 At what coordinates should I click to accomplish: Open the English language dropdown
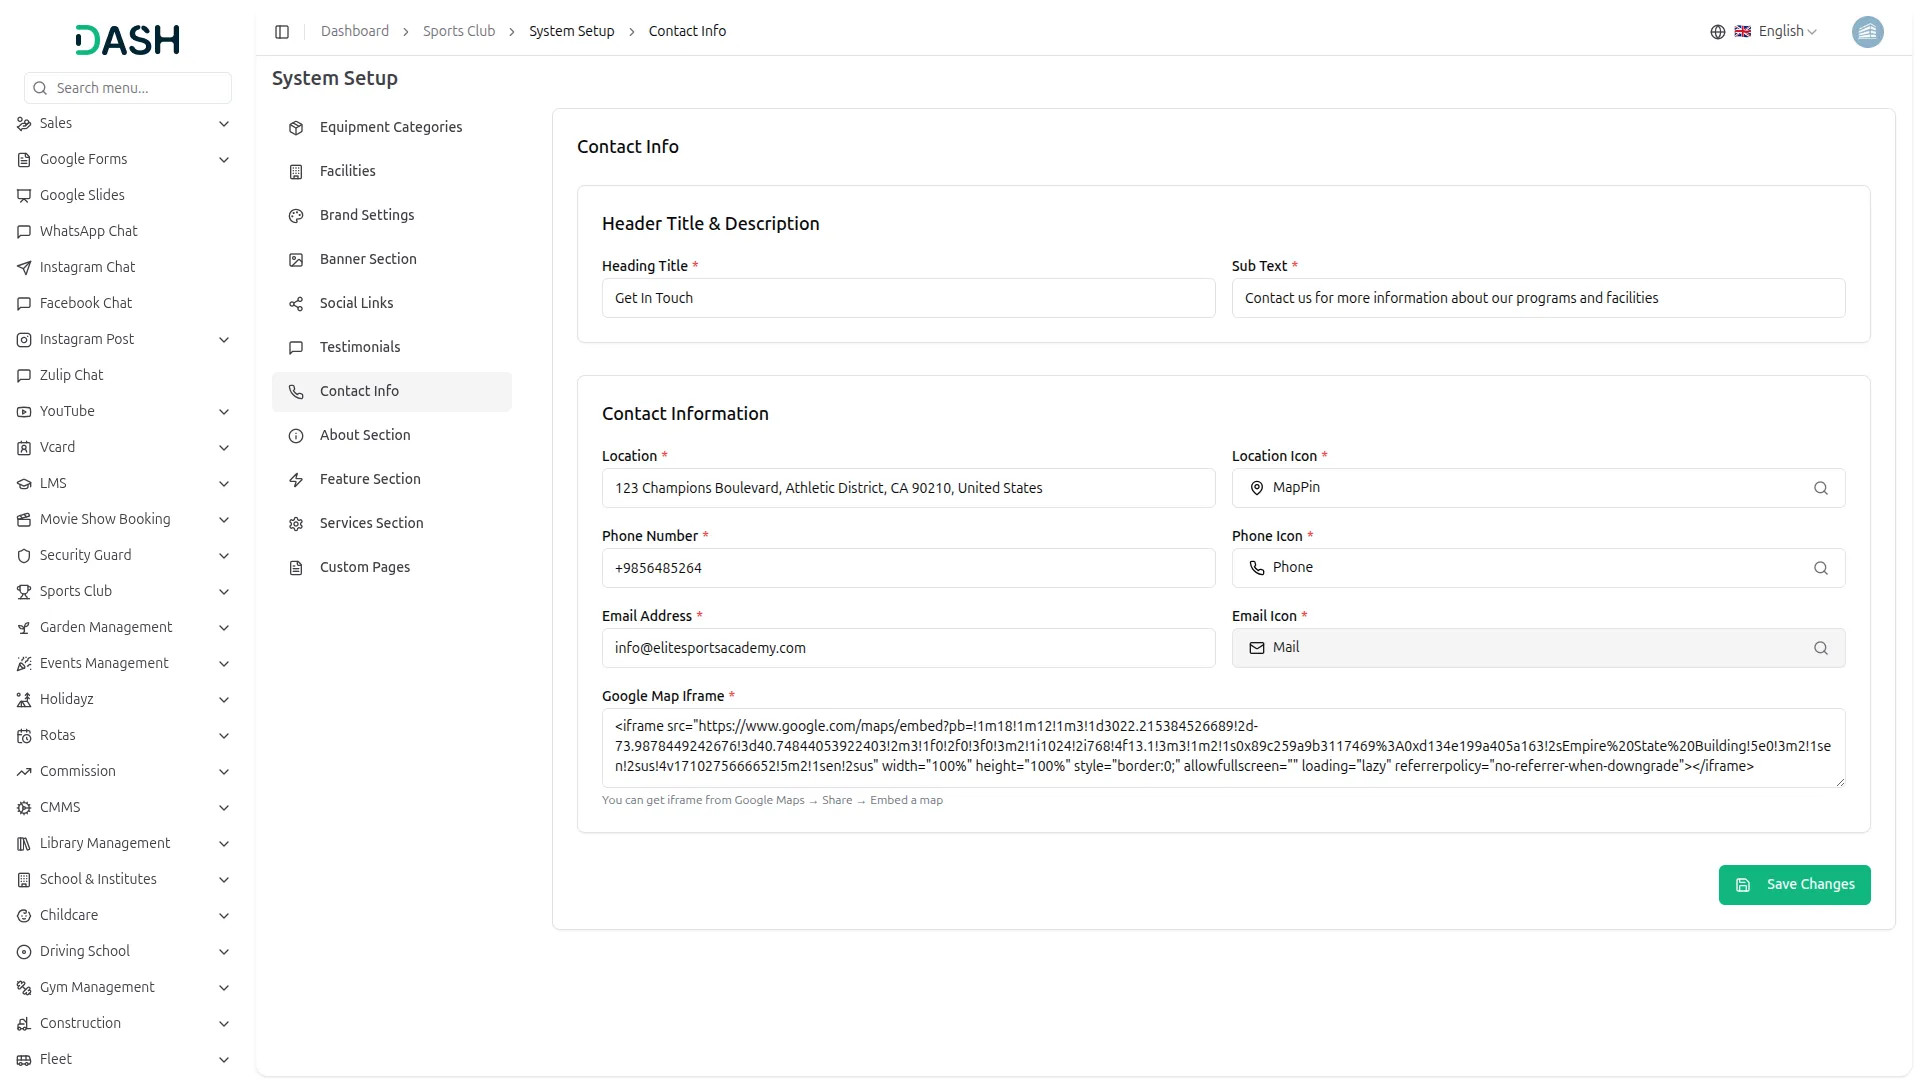[1786, 32]
